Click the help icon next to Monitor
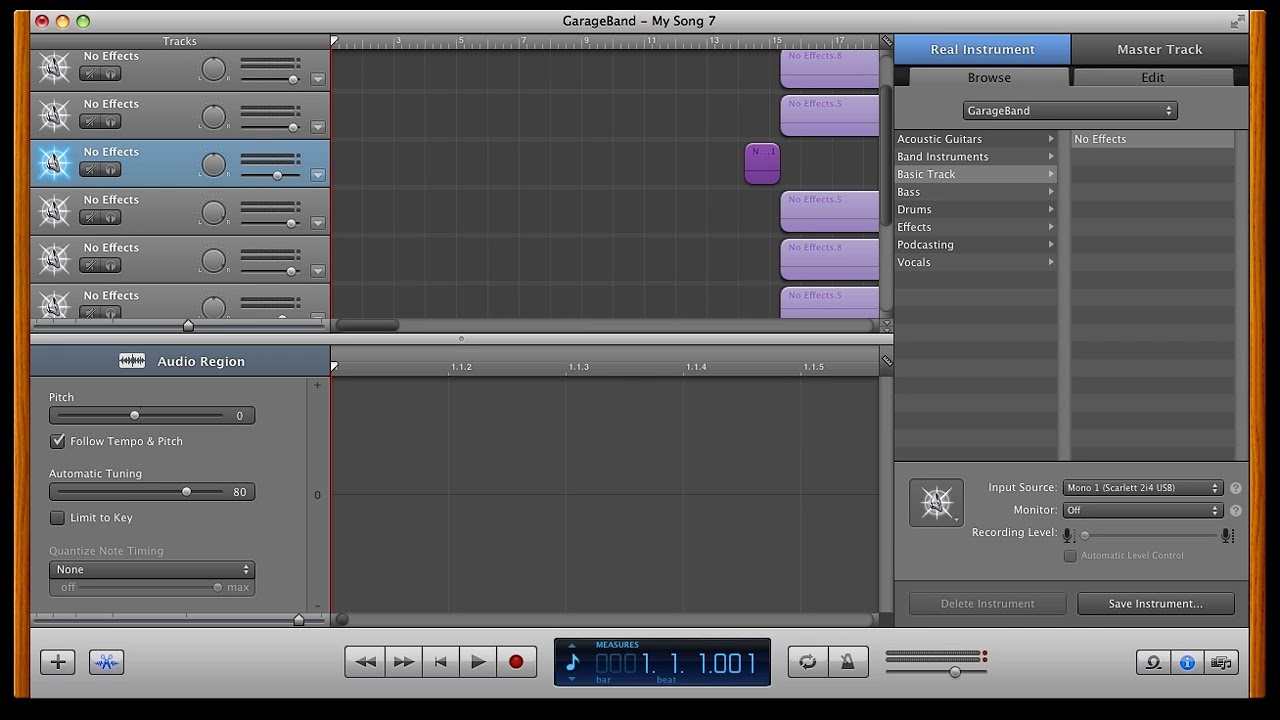The image size is (1280, 720). click(1236, 510)
